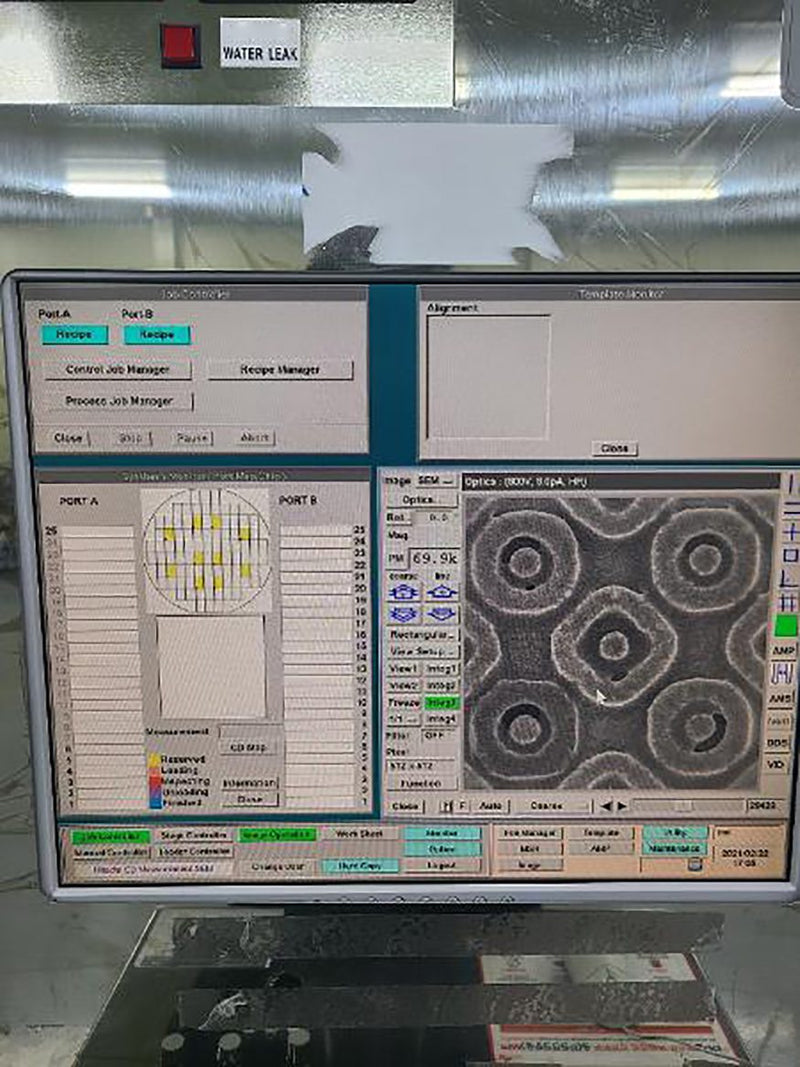Click the left arrow stepper
This screenshot has width=800, height=1067.
[605, 806]
